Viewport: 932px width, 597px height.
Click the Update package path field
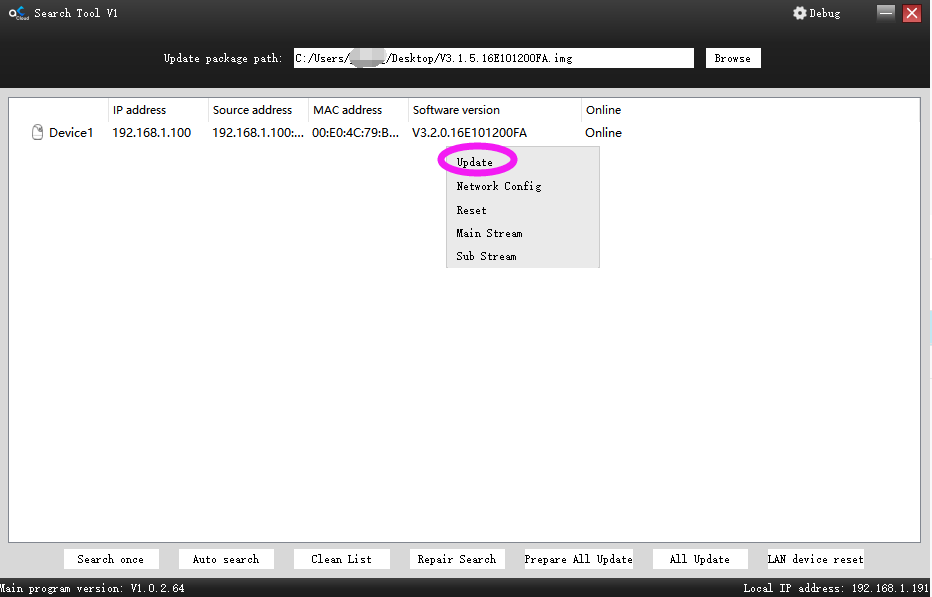[x=493, y=58]
